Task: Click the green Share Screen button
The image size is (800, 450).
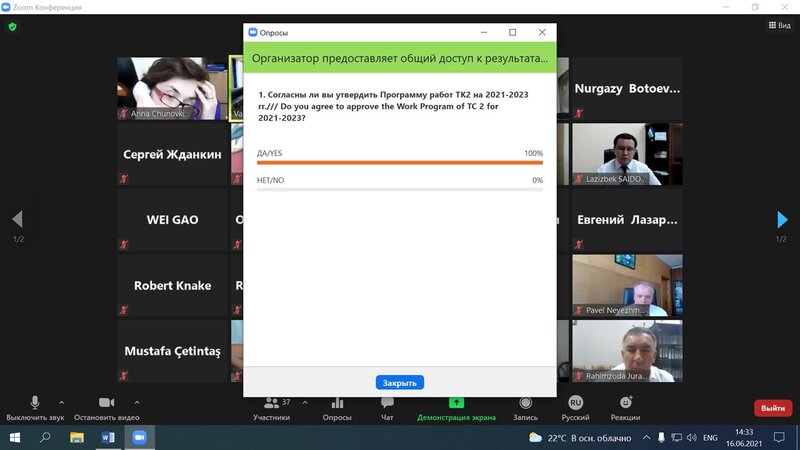Action: click(x=455, y=402)
